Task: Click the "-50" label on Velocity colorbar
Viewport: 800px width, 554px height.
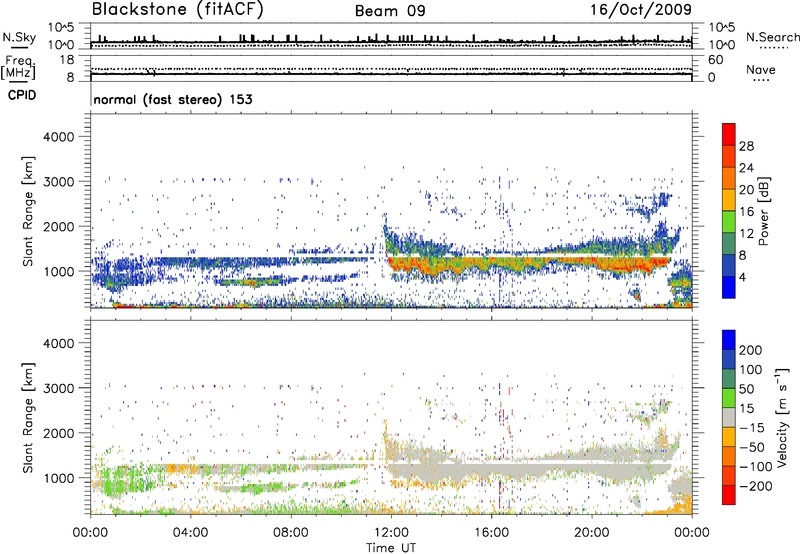Action: coord(752,447)
